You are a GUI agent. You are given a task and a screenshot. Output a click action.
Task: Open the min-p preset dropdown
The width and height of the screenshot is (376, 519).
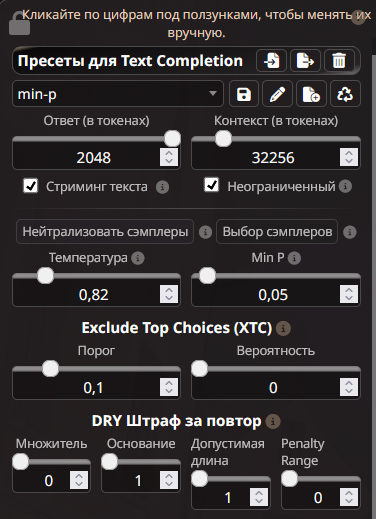(118, 94)
